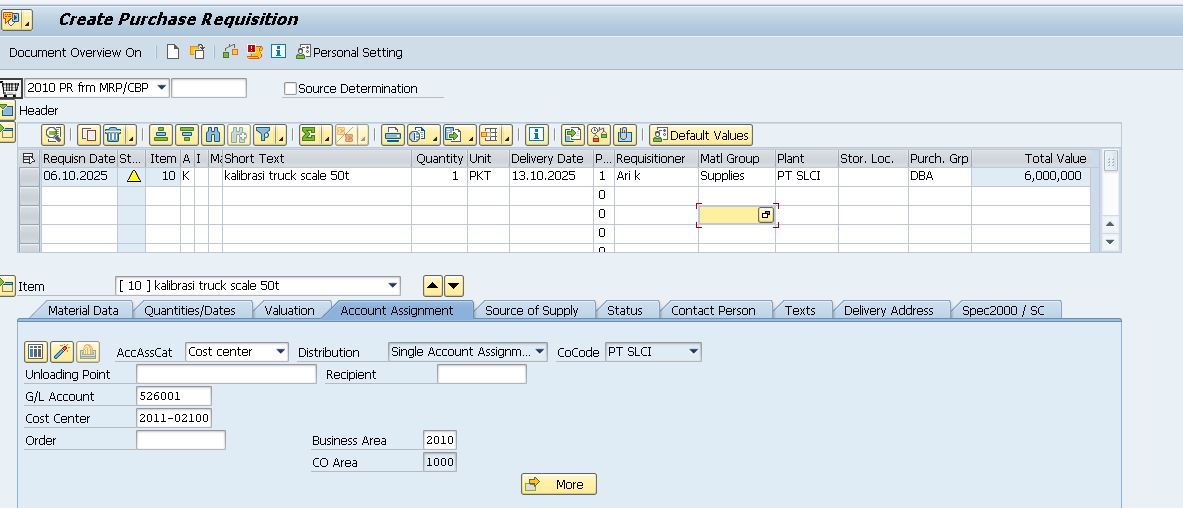The height and width of the screenshot is (508, 1183).
Task: Click into the G/L Account field
Action: click(x=173, y=396)
